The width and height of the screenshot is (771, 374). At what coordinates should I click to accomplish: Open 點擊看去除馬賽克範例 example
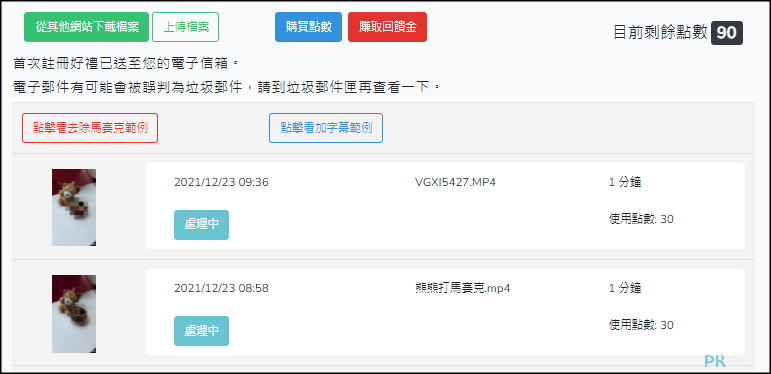90,128
